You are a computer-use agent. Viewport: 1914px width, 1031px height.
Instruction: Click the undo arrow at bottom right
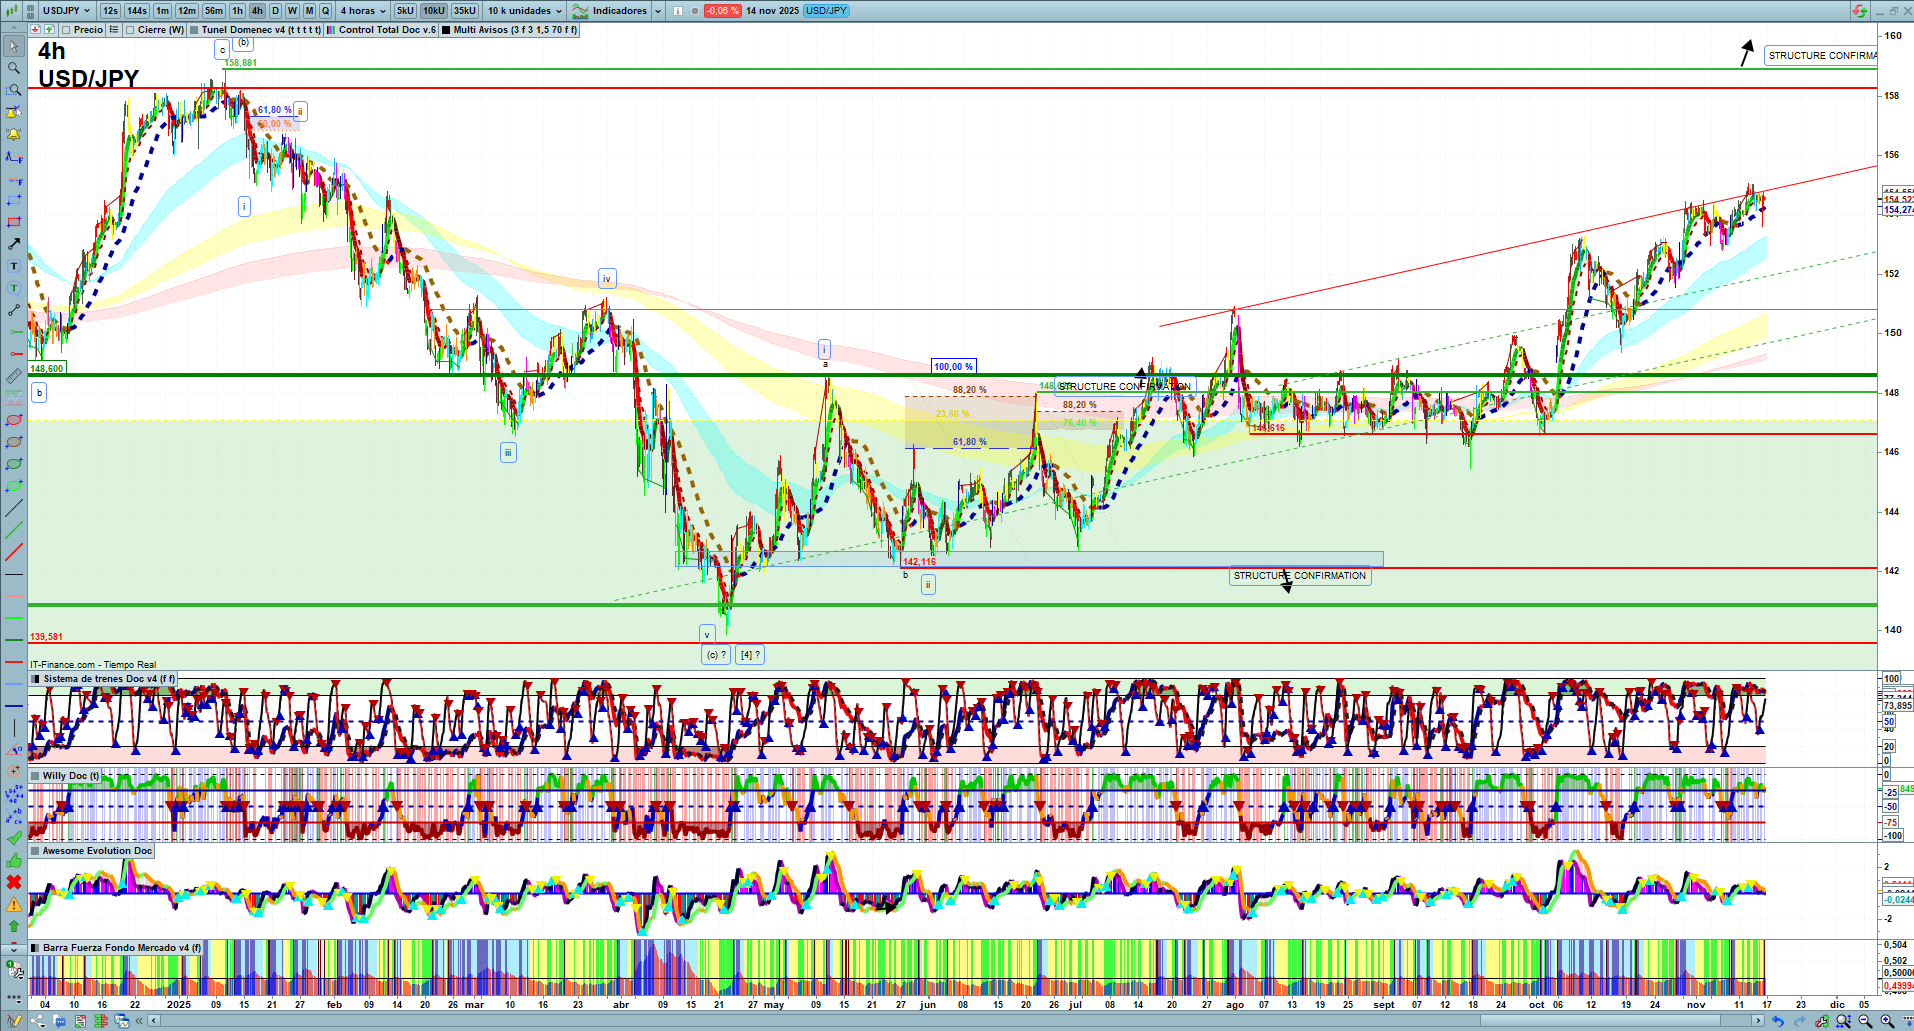pos(1777,1021)
